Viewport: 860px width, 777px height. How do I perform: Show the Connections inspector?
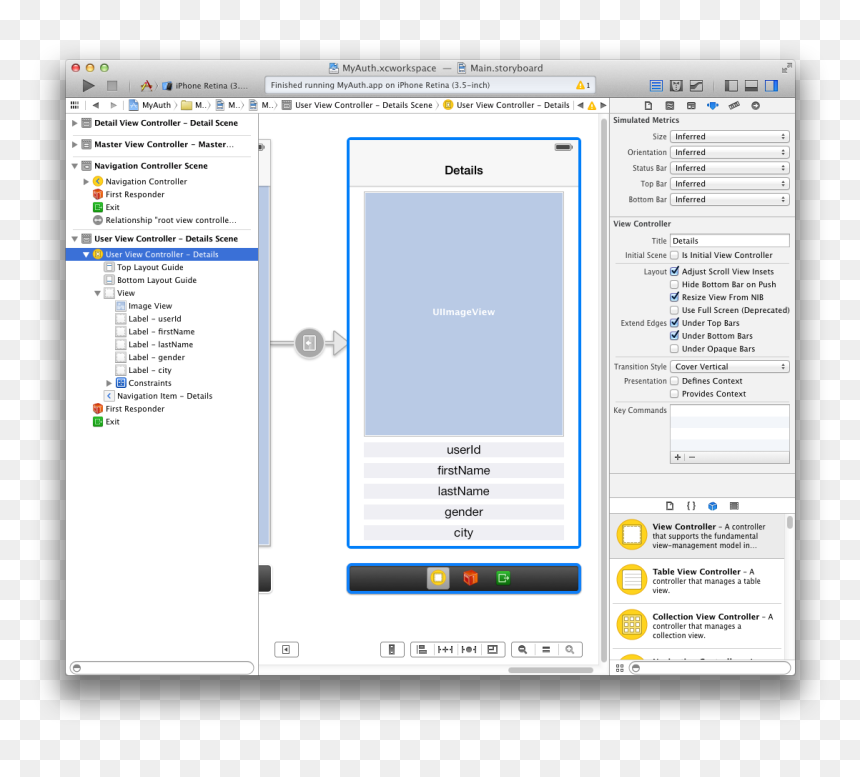pos(756,105)
